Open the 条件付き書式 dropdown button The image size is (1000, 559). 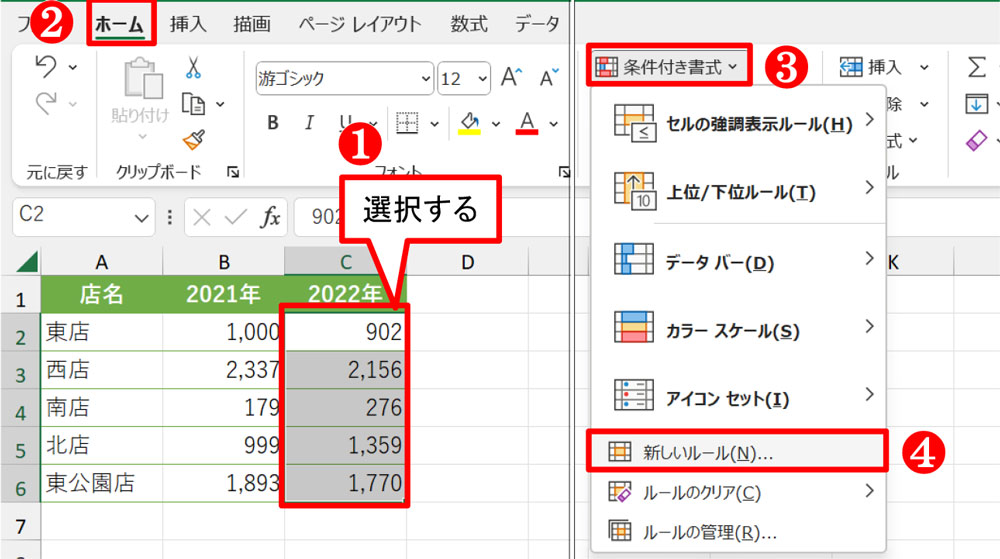click(668, 66)
